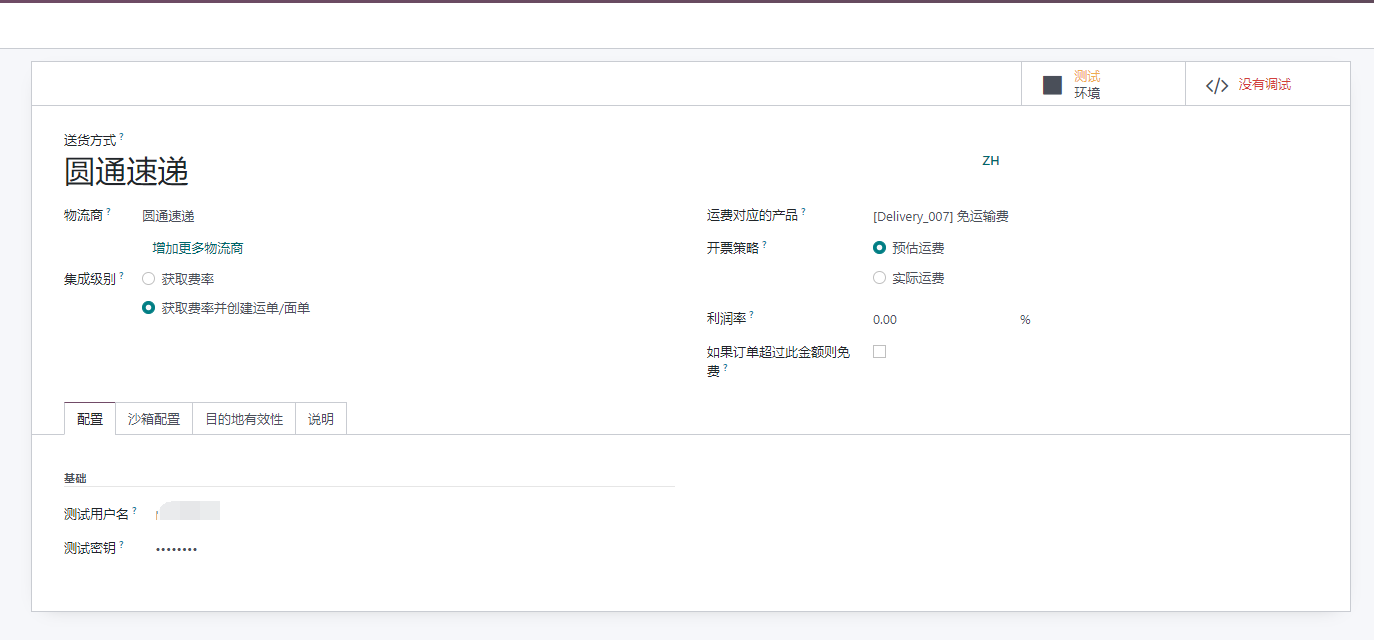Click the 开票策略 field label
Viewport: 1374px width, 640px height.
coord(733,248)
